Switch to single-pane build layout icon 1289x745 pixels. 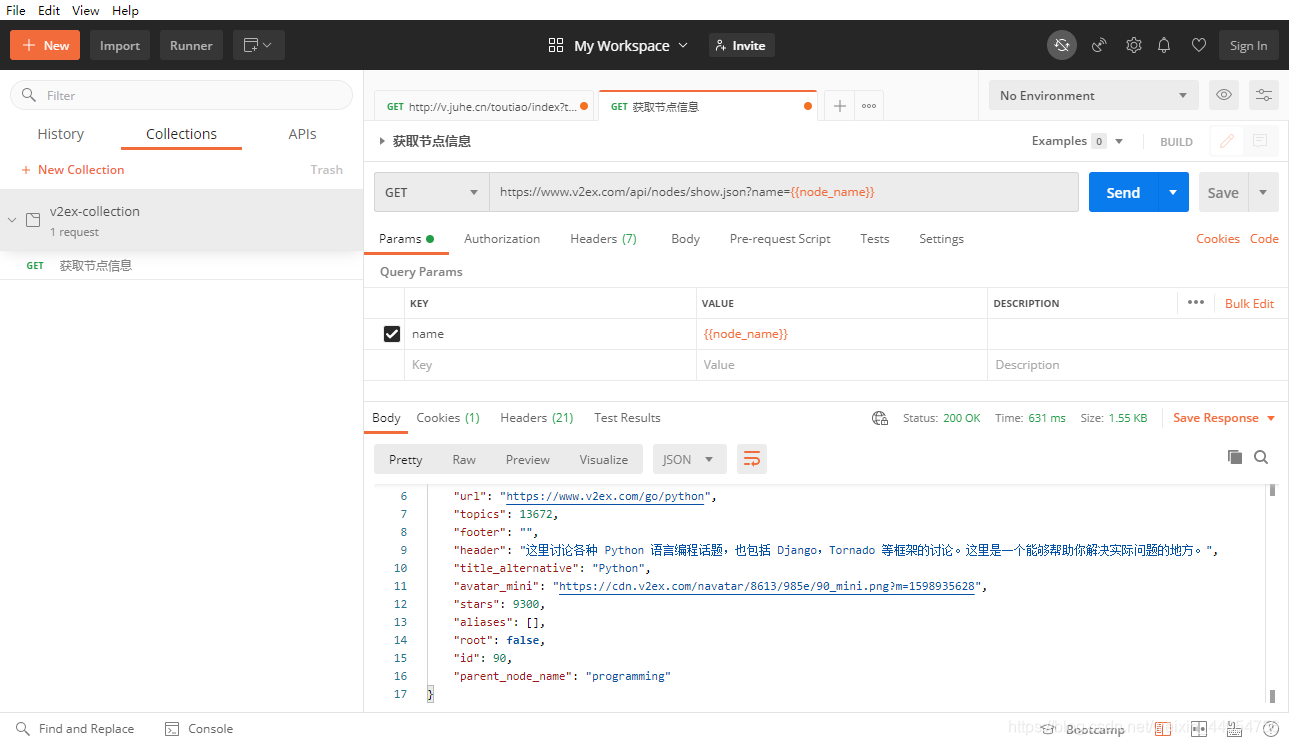click(1162, 729)
